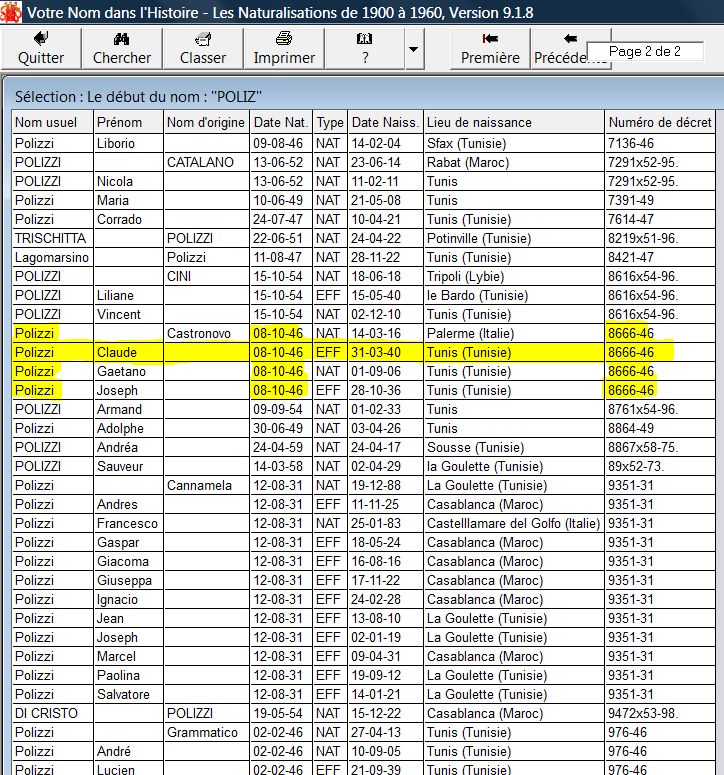Click the 'Prénom' column header
Viewport: 724px width, 775px height.
(x=128, y=122)
